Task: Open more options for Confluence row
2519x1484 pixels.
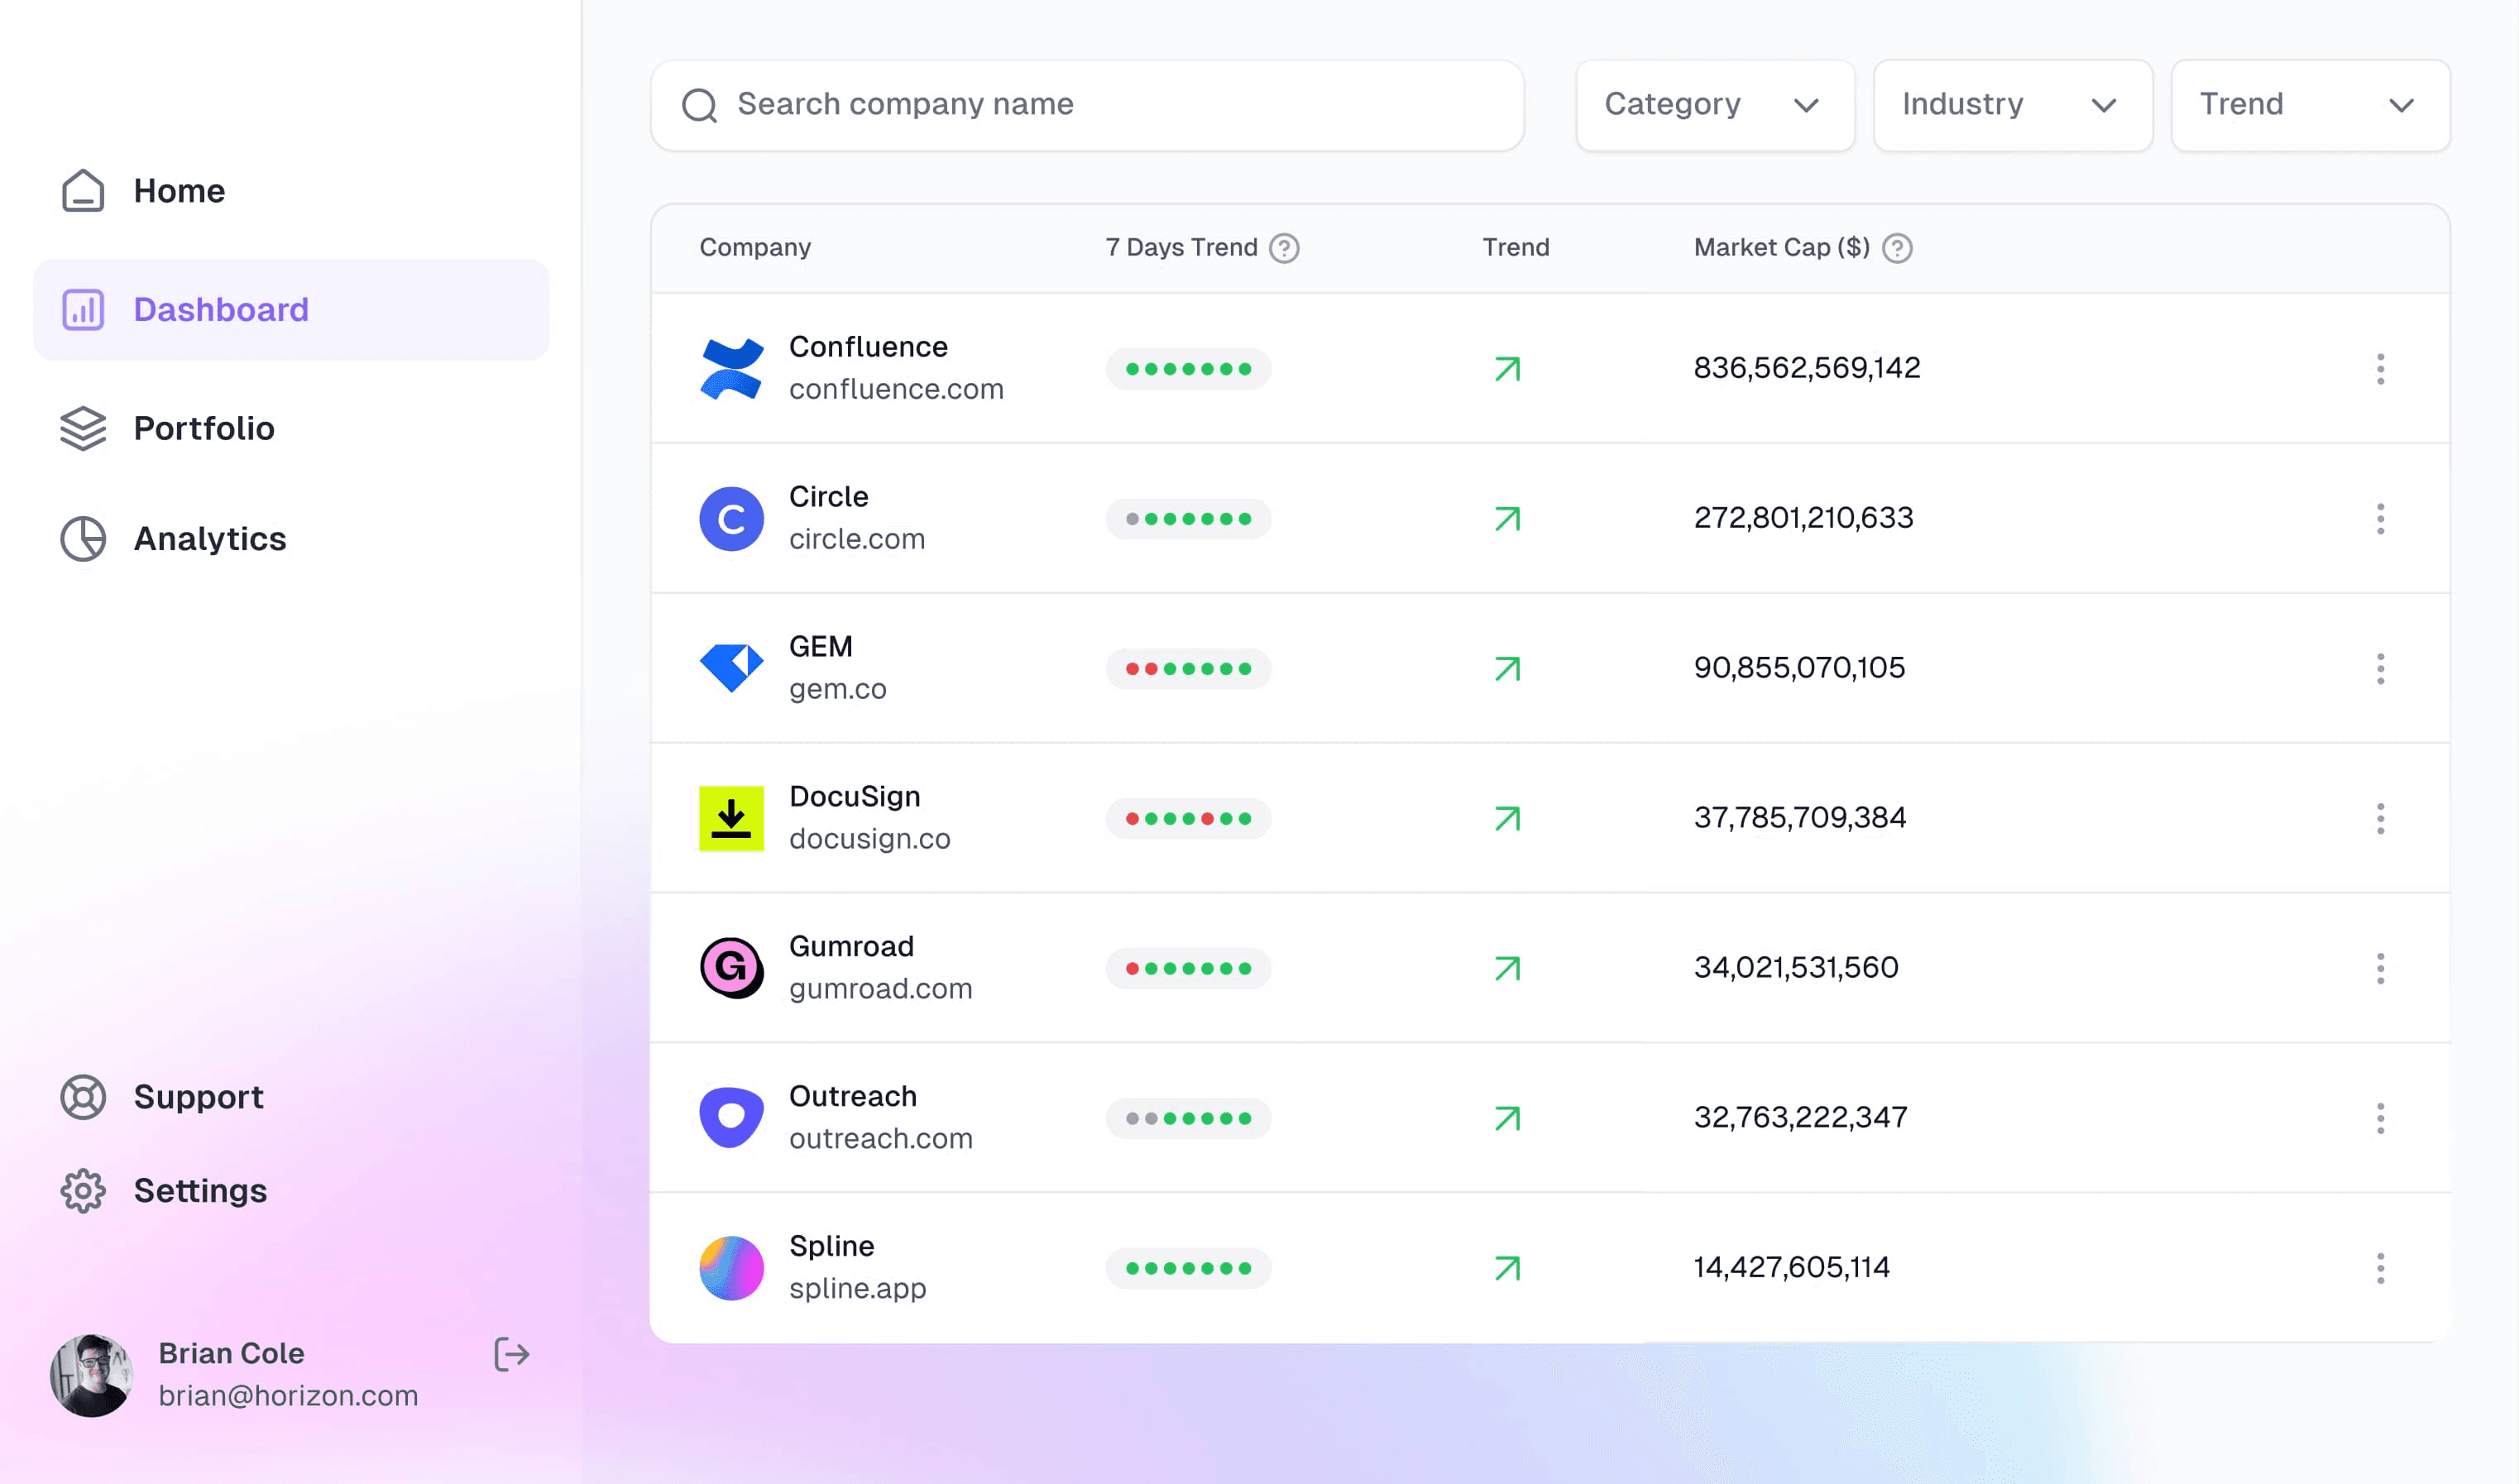Action: click(x=2380, y=368)
